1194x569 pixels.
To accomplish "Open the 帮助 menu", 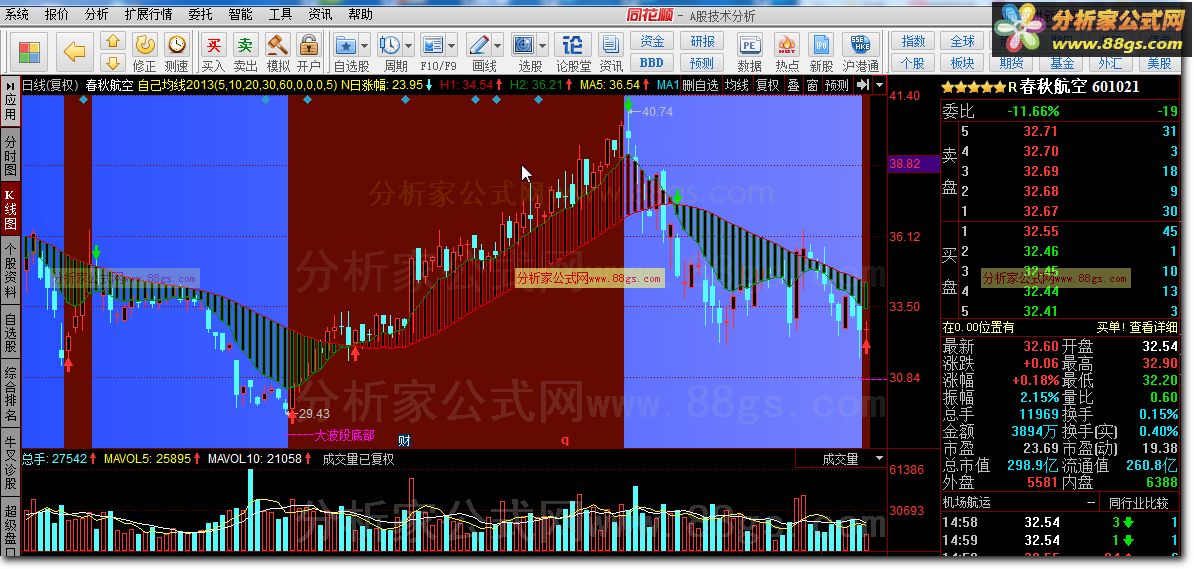I will [x=360, y=14].
